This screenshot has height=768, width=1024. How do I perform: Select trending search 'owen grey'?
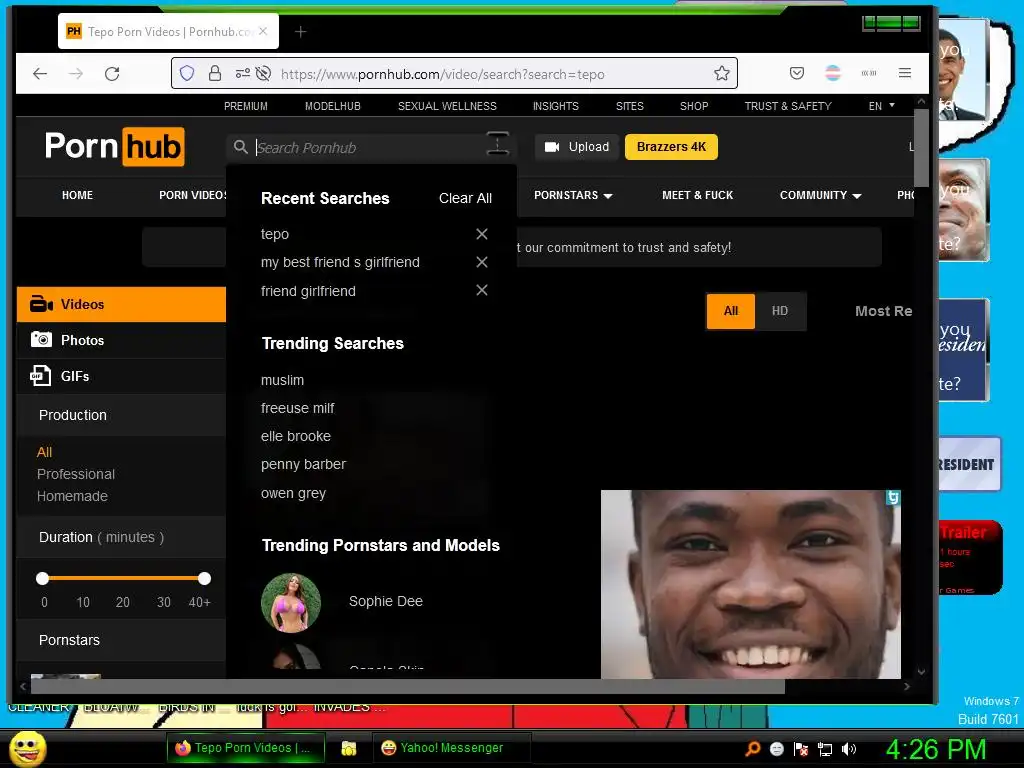click(293, 493)
